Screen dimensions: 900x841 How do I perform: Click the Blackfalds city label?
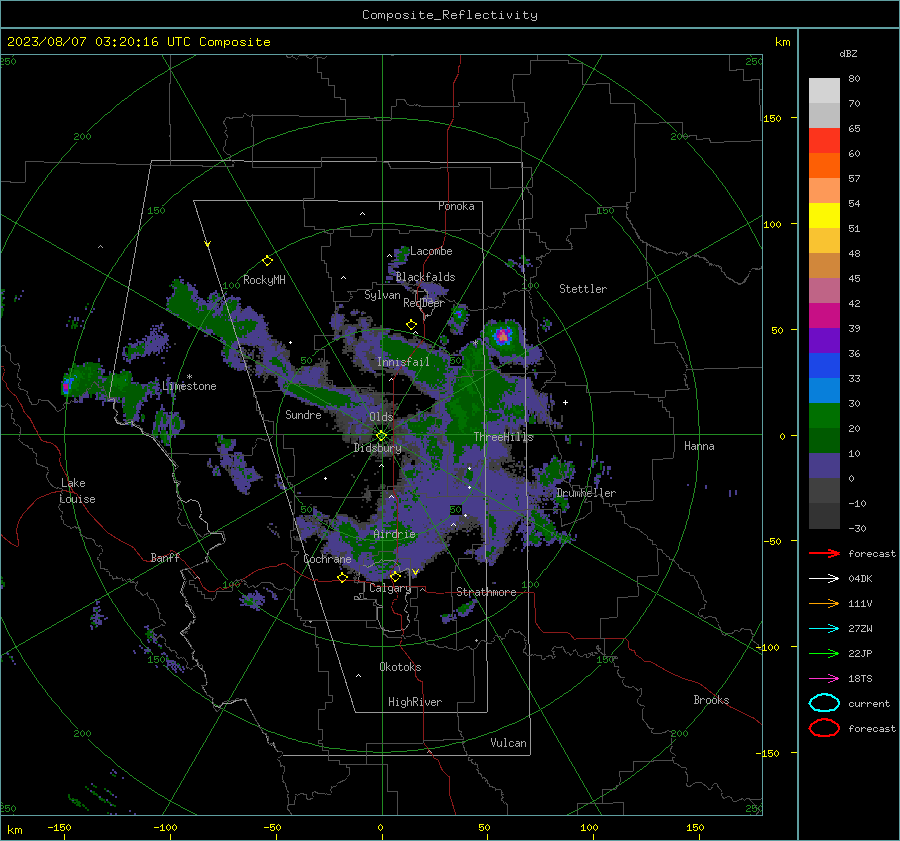[425, 277]
